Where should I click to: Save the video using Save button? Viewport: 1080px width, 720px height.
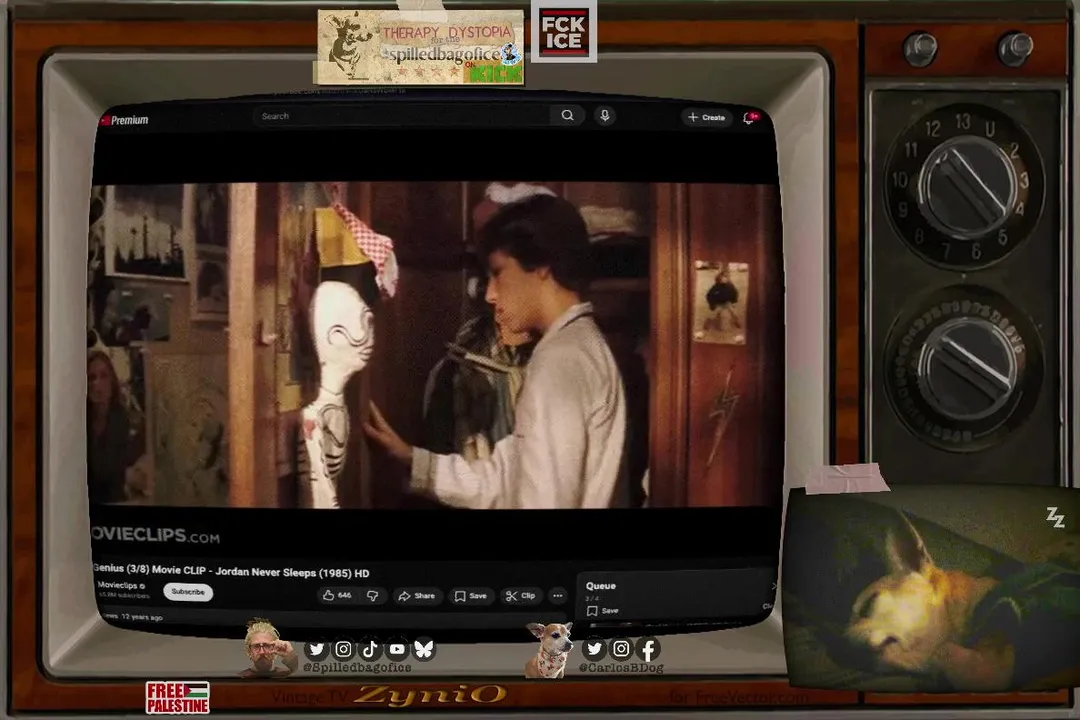tap(471, 595)
